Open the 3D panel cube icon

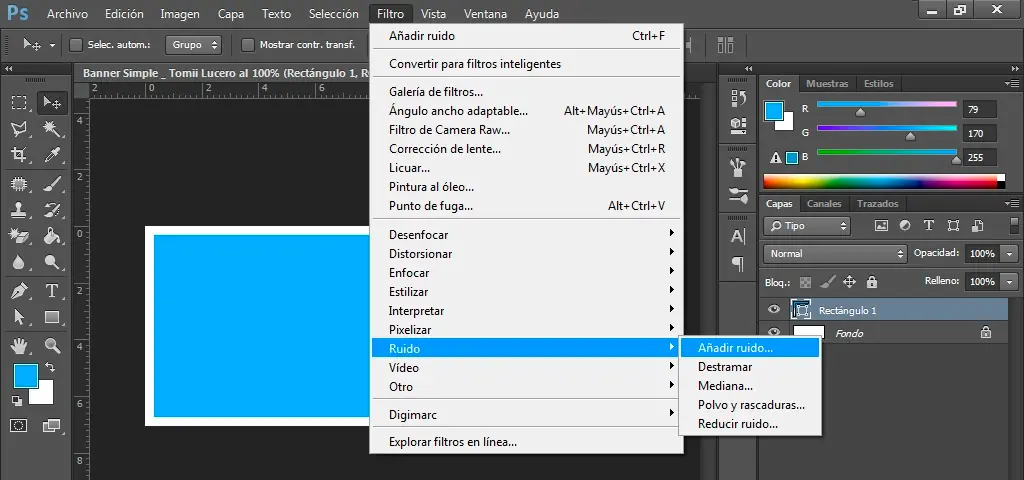[x=738, y=124]
